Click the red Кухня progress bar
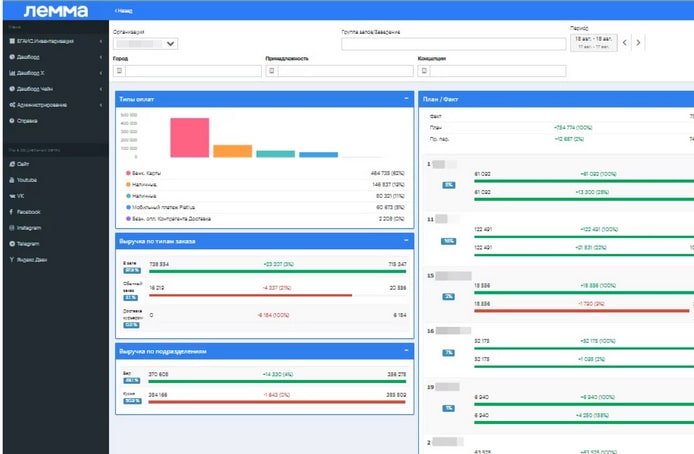This screenshot has width=694, height=454. click(x=278, y=402)
